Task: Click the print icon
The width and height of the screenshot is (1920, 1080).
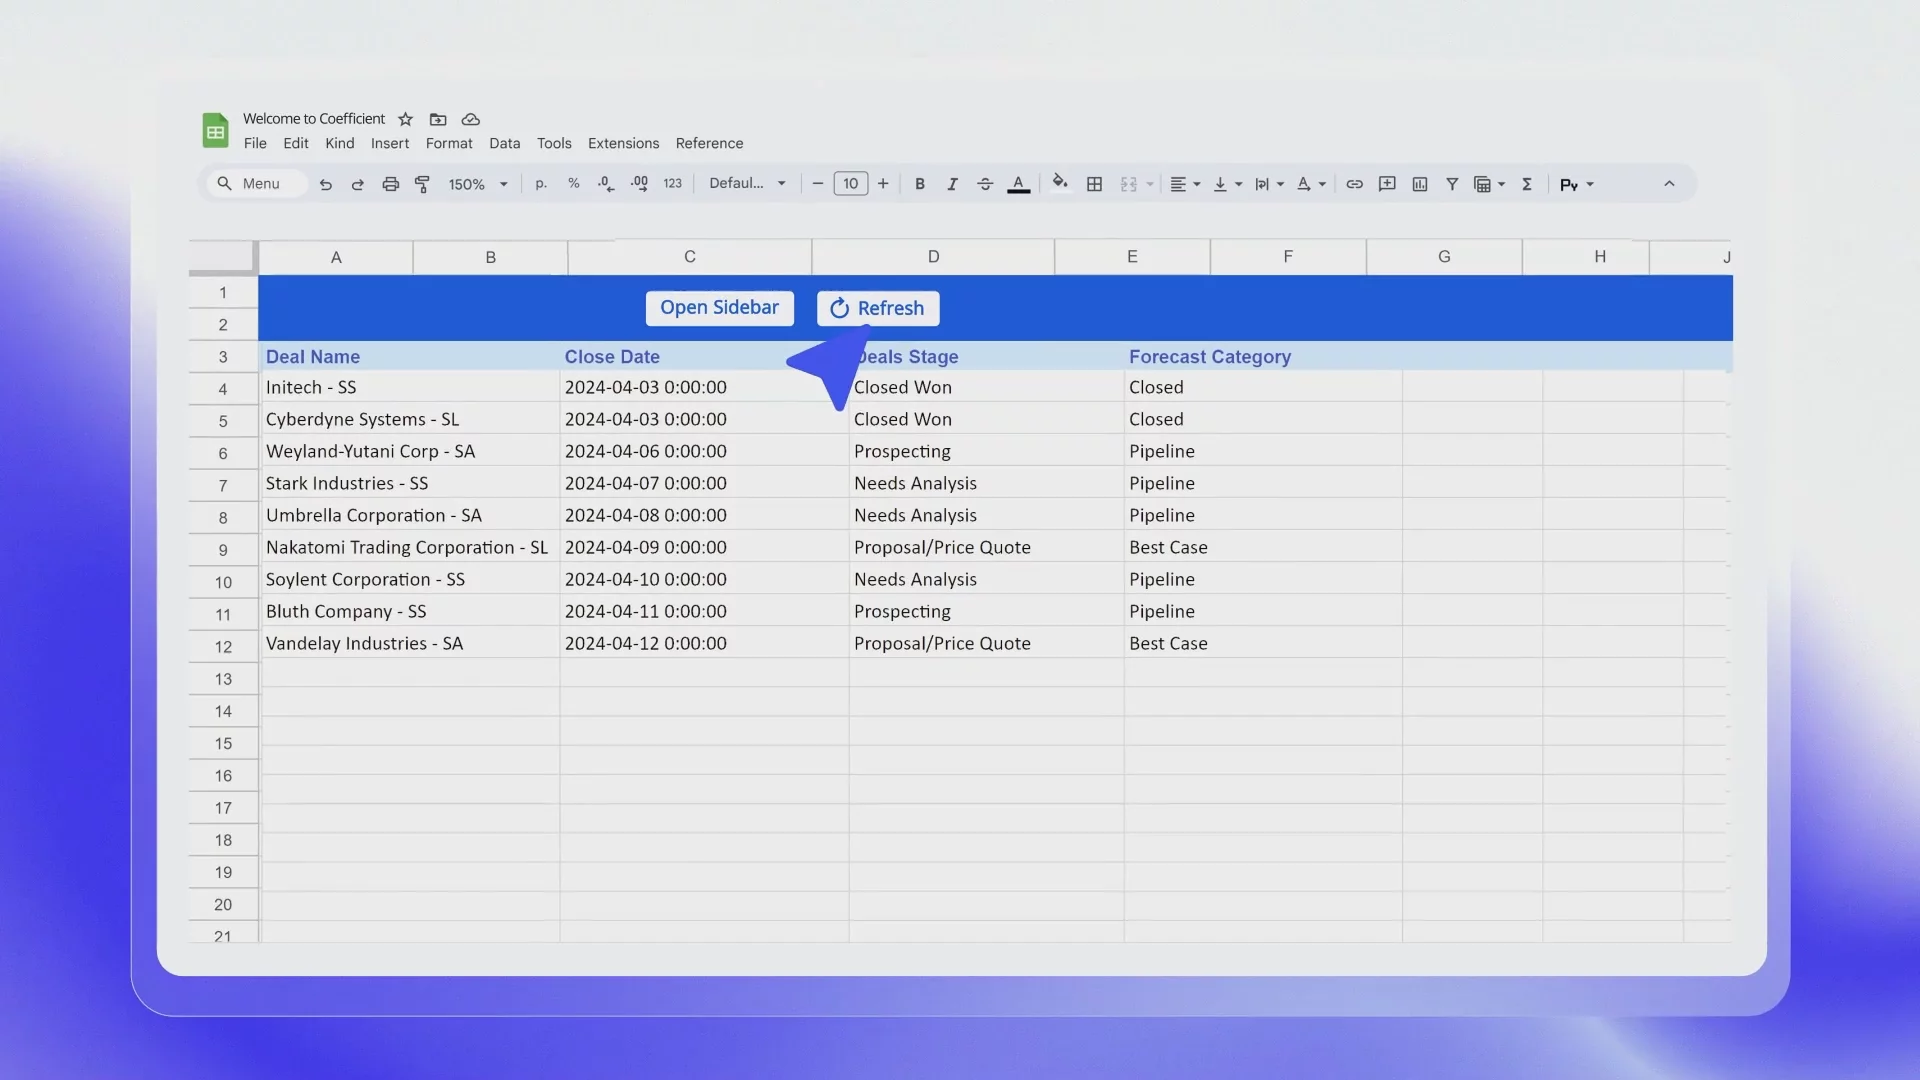Action: [x=390, y=184]
